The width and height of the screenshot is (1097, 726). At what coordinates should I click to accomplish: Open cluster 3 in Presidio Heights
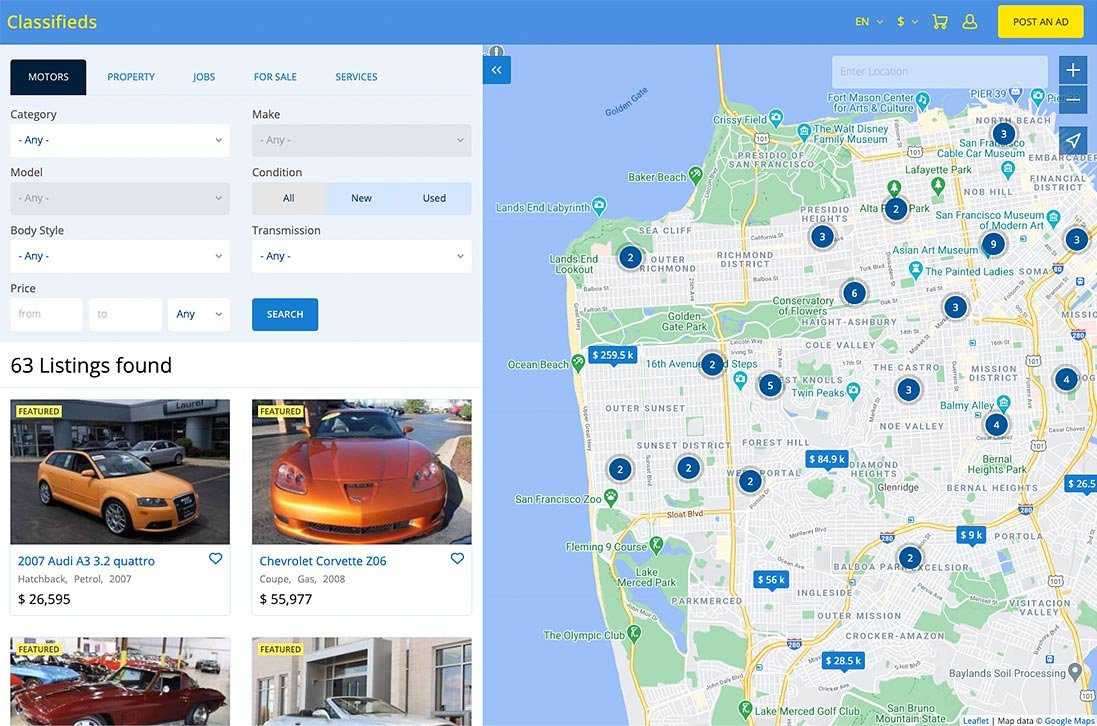(822, 236)
